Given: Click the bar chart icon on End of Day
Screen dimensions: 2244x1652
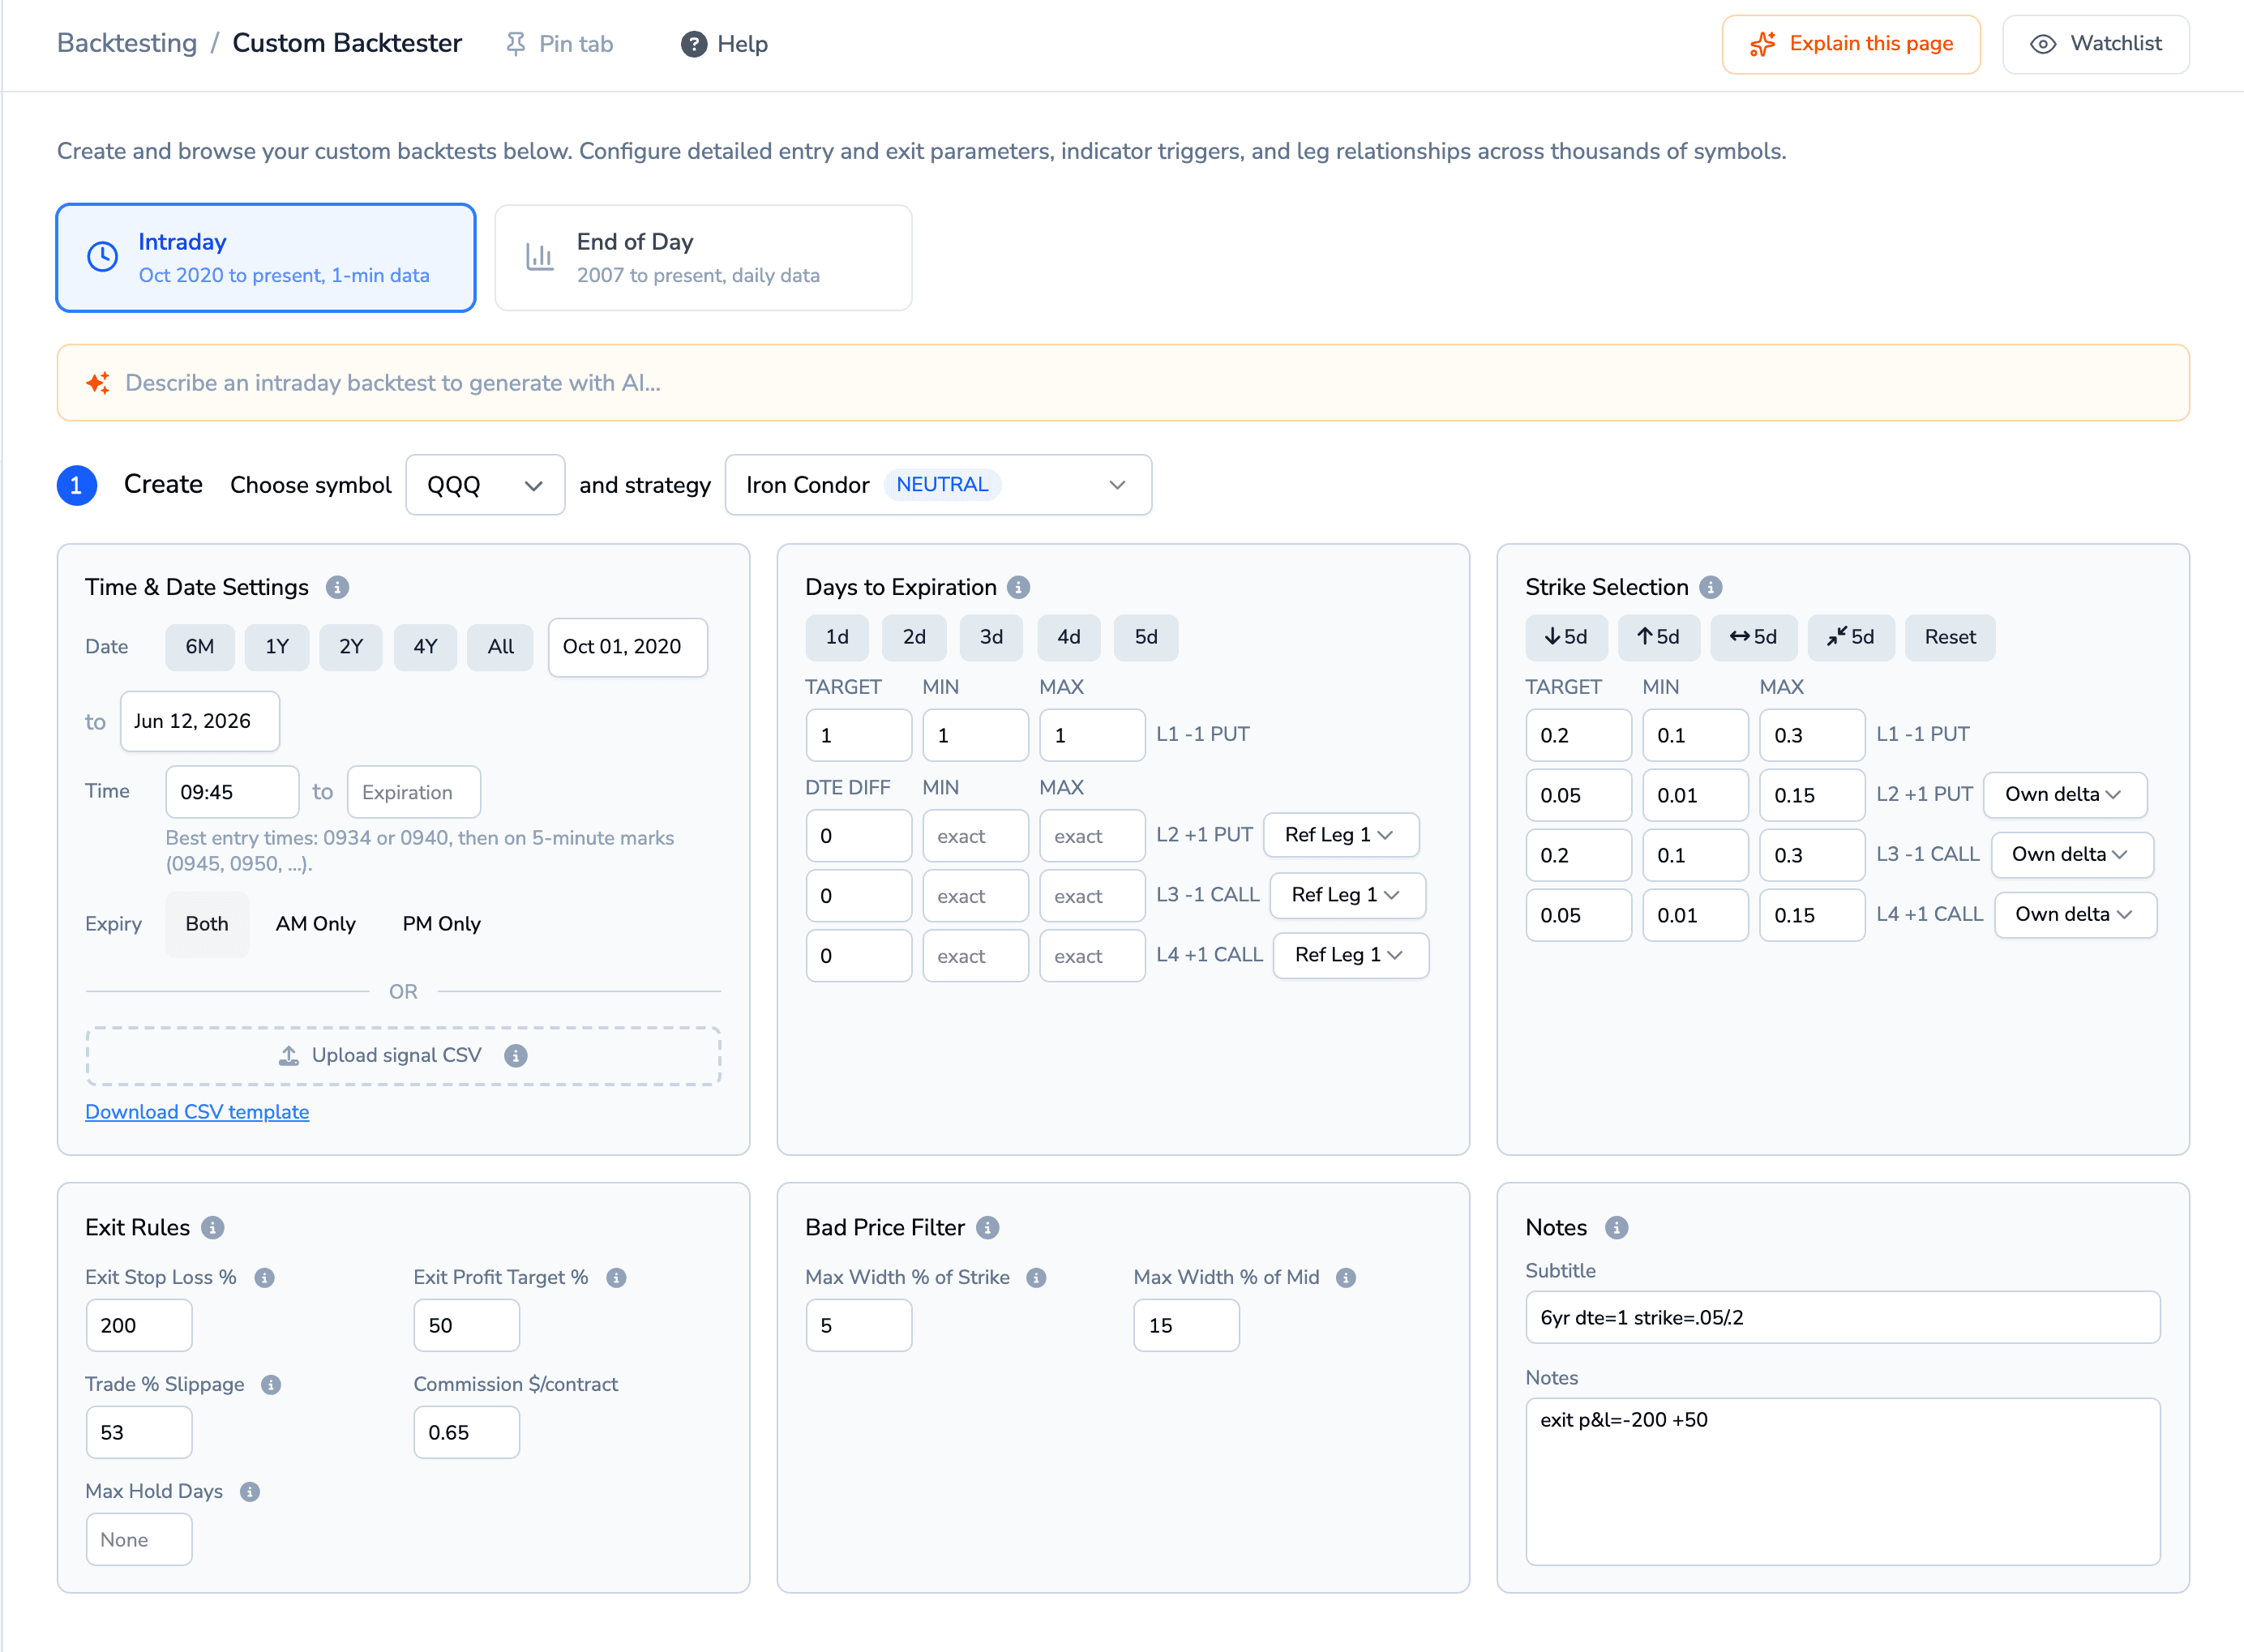Looking at the screenshot, I should 540,257.
